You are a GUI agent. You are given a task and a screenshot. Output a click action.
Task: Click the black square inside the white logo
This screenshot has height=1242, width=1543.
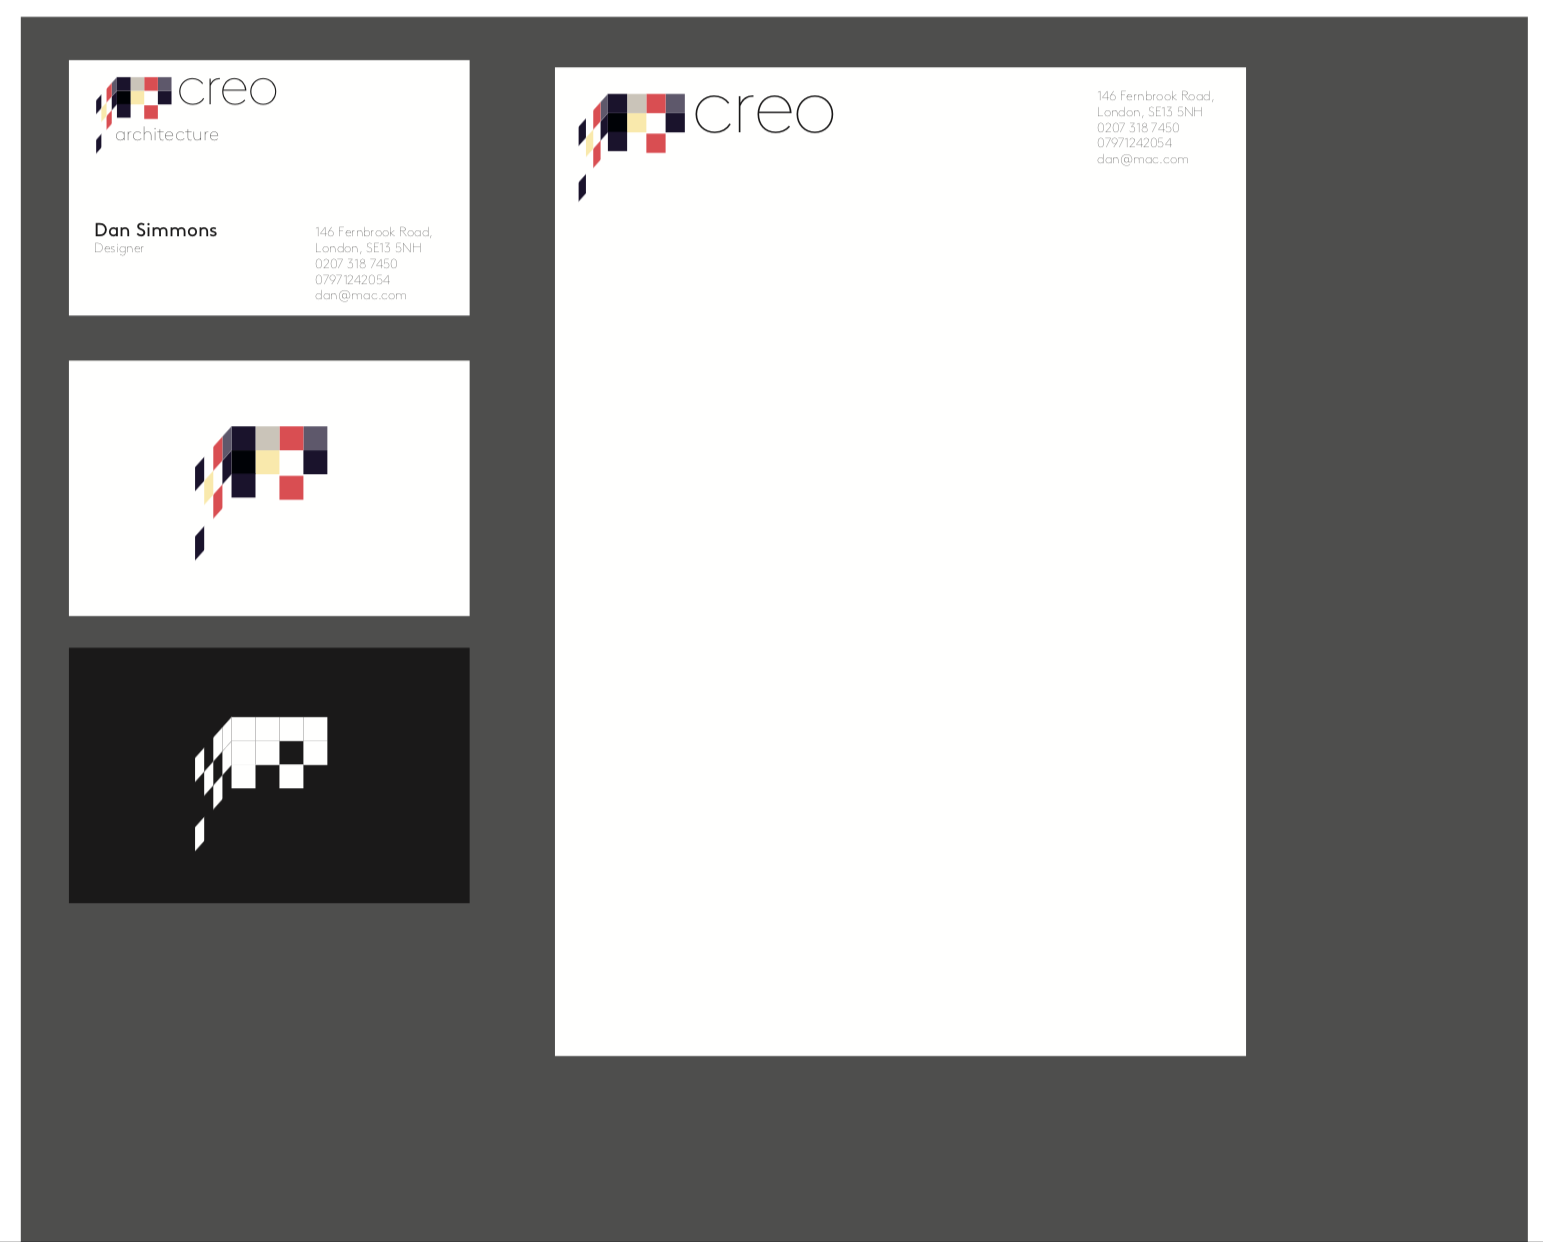tap(291, 752)
